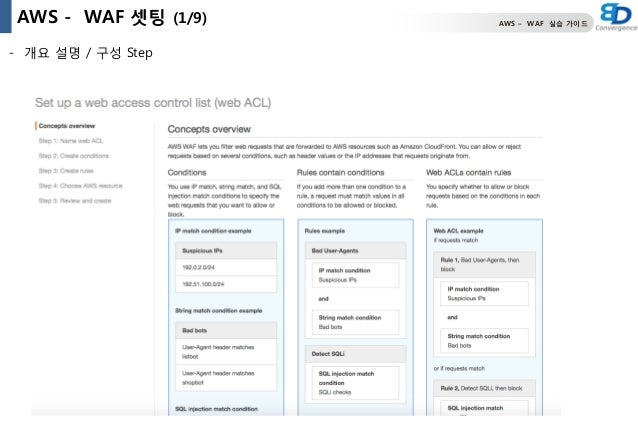Click the IP match condition example label
638x442 pixels.
213,231
